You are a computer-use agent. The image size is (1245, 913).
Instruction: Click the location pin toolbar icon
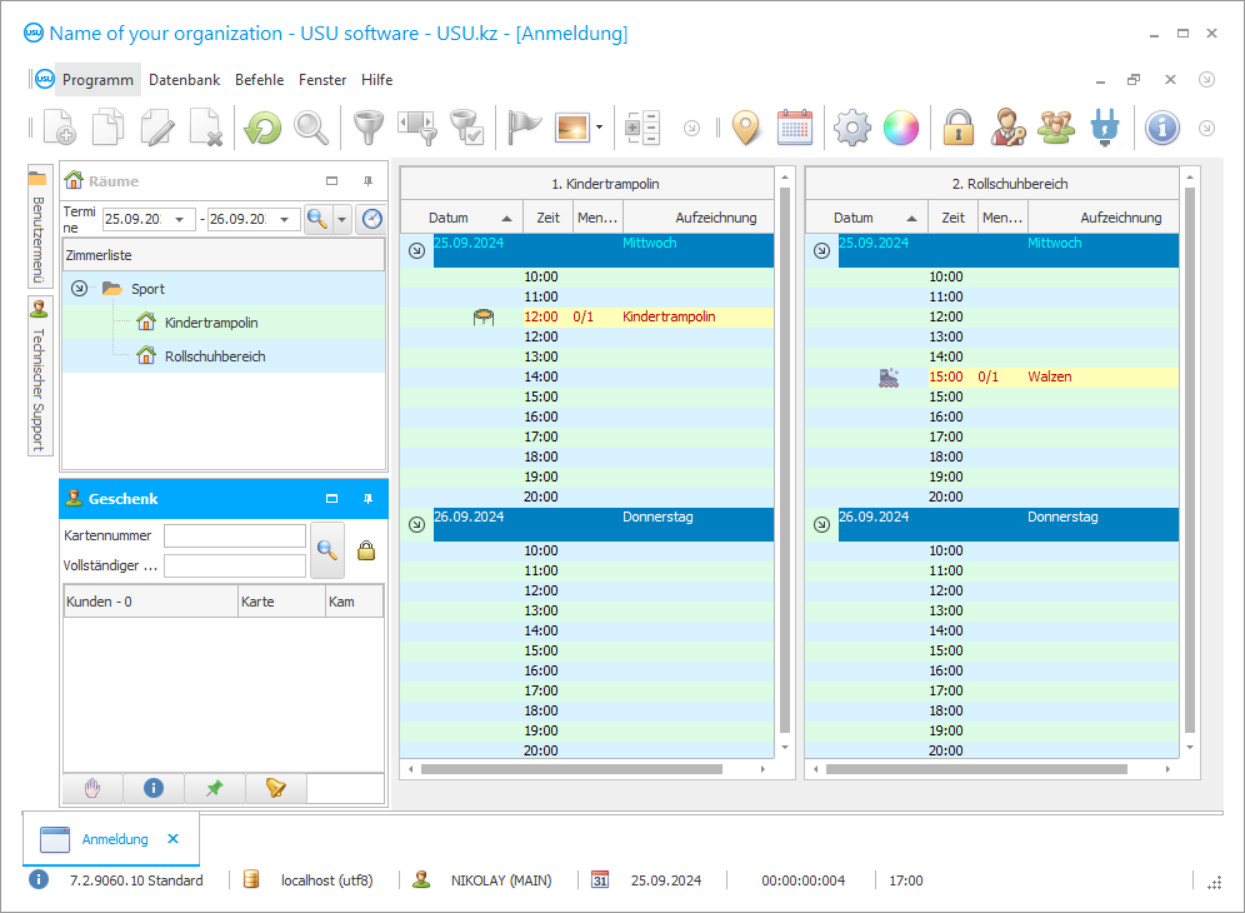(x=746, y=127)
